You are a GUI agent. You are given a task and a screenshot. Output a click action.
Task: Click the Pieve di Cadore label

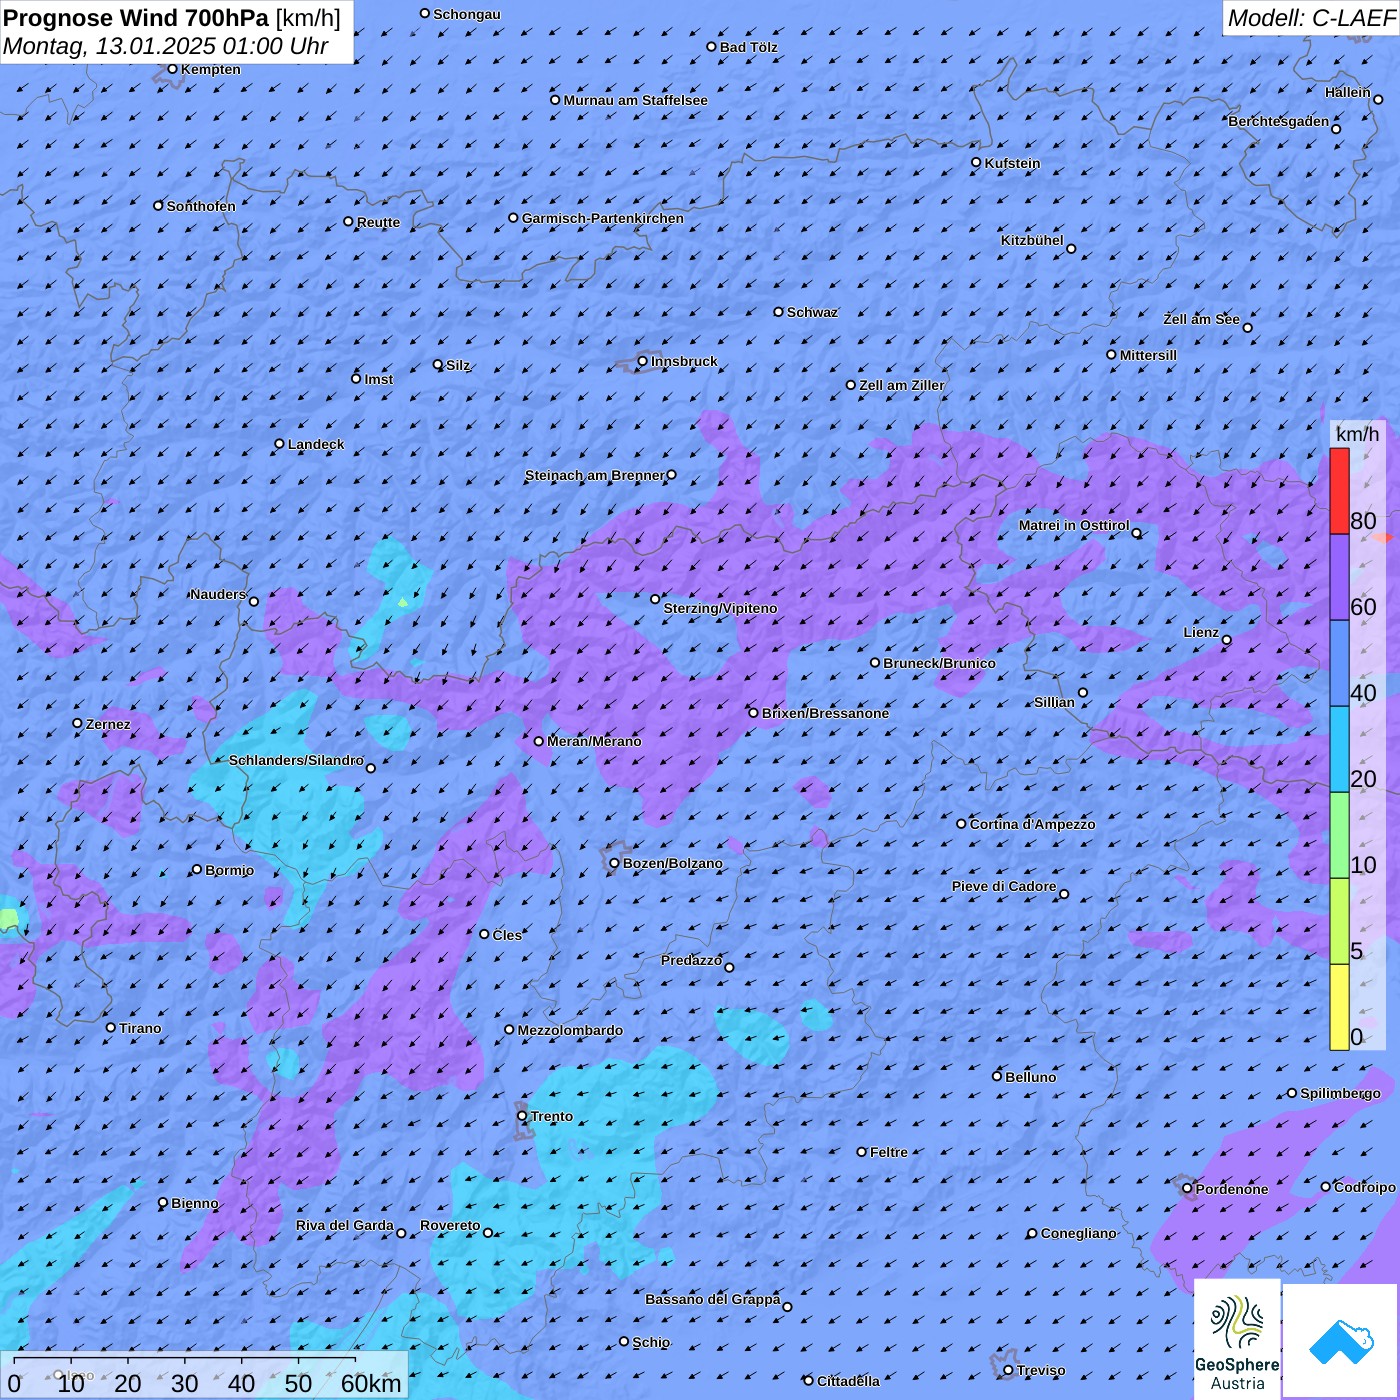1004,886
